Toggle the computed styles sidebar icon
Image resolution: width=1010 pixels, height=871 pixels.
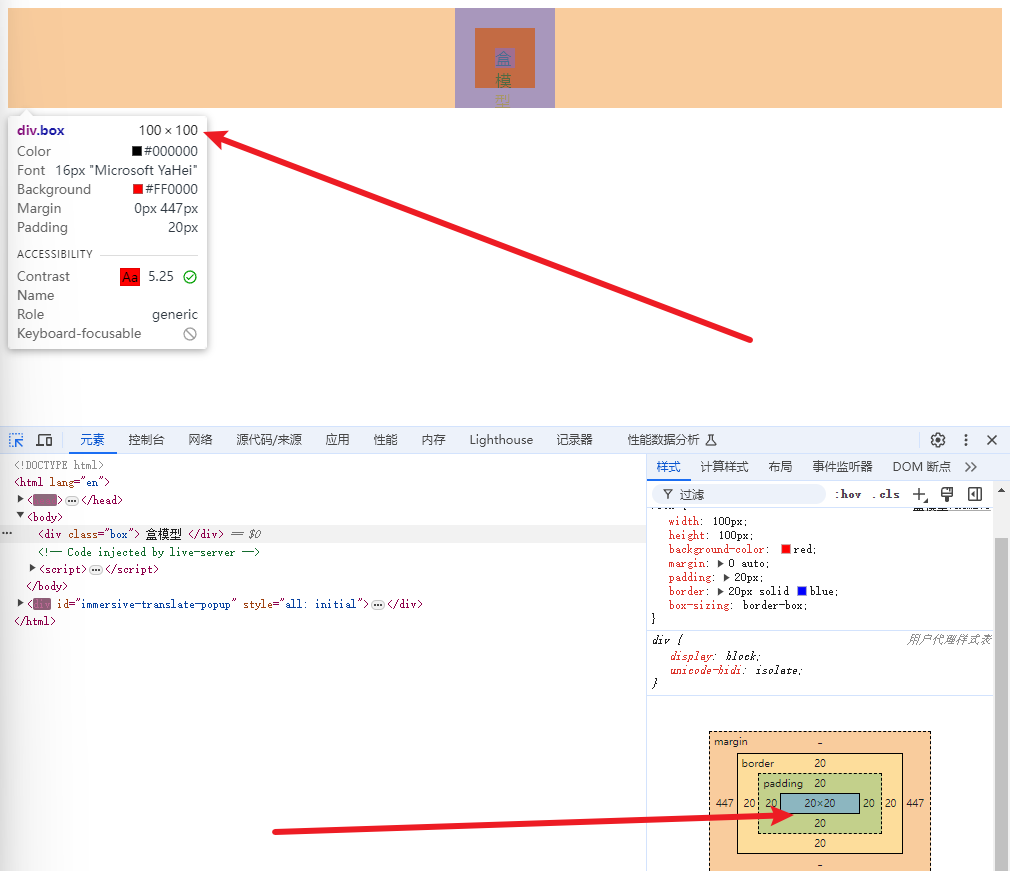(x=975, y=494)
